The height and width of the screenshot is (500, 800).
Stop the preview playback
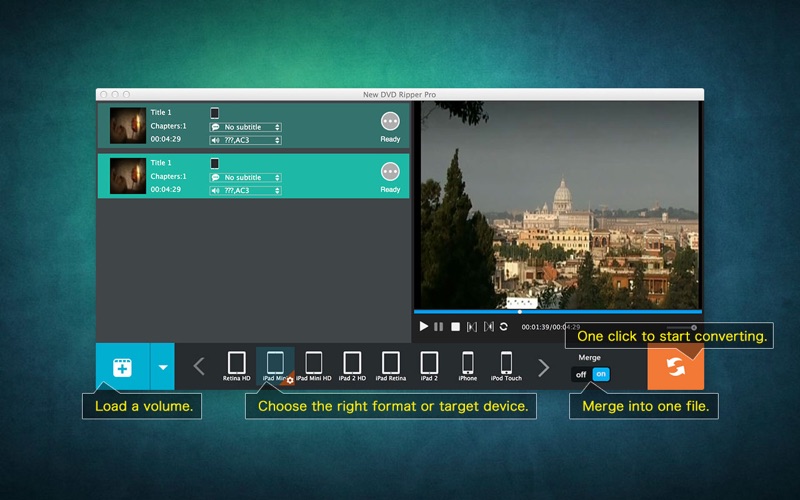pos(456,327)
